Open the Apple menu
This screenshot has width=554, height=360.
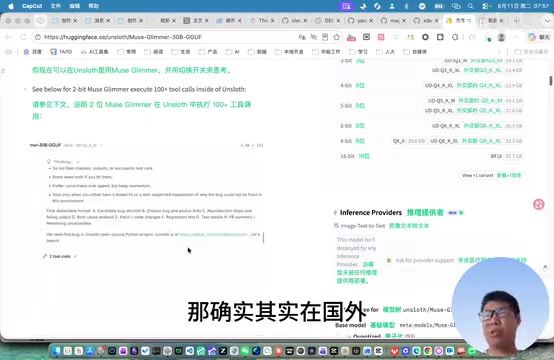[11, 6]
